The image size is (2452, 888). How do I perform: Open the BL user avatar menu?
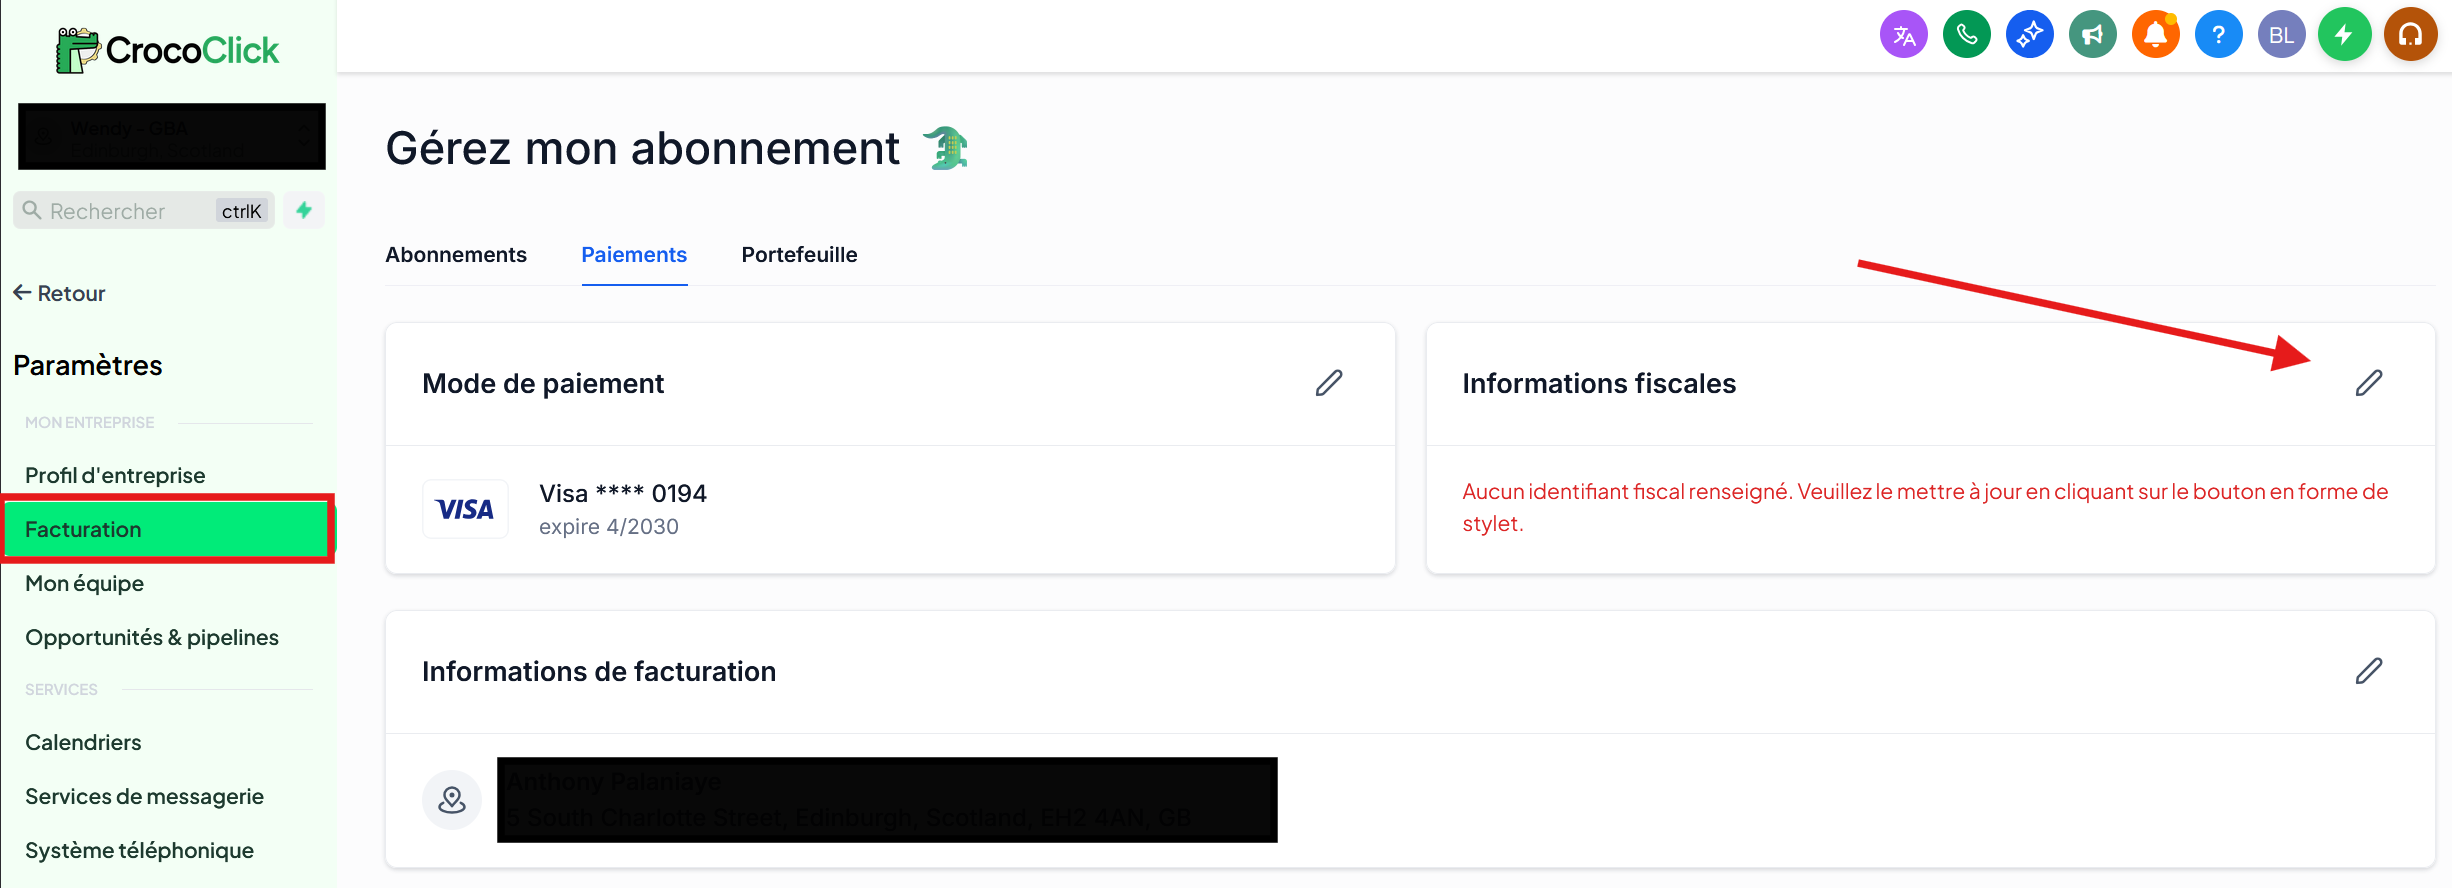(x=2282, y=35)
